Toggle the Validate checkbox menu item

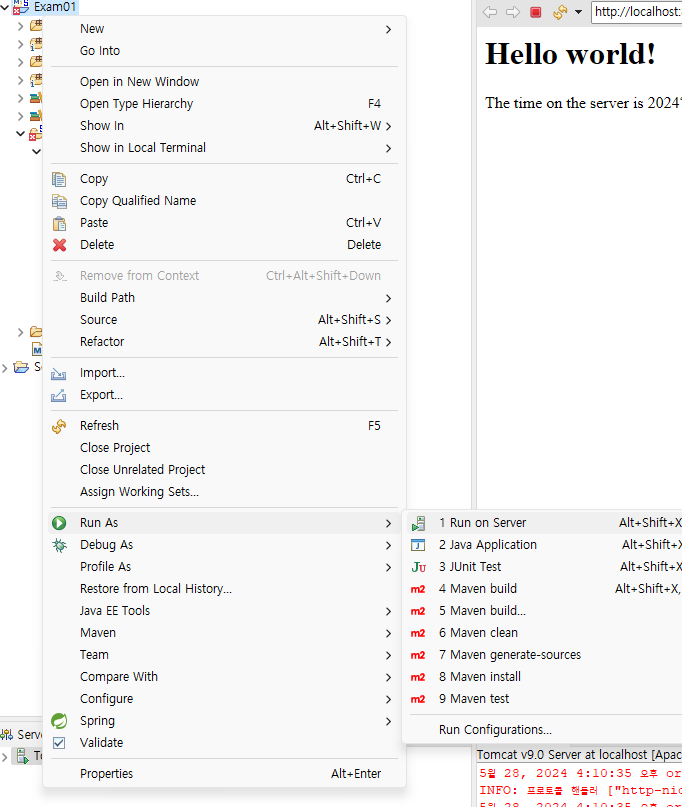coord(224,743)
